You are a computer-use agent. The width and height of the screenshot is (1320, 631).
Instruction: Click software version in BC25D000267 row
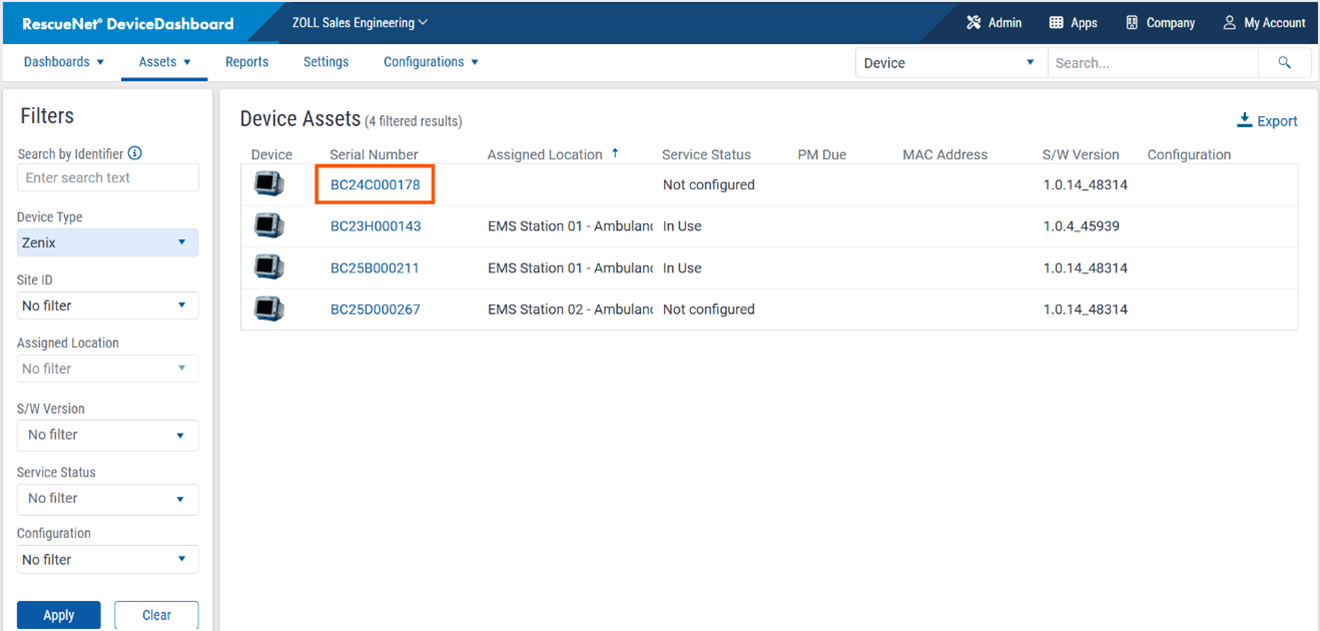tap(1085, 309)
